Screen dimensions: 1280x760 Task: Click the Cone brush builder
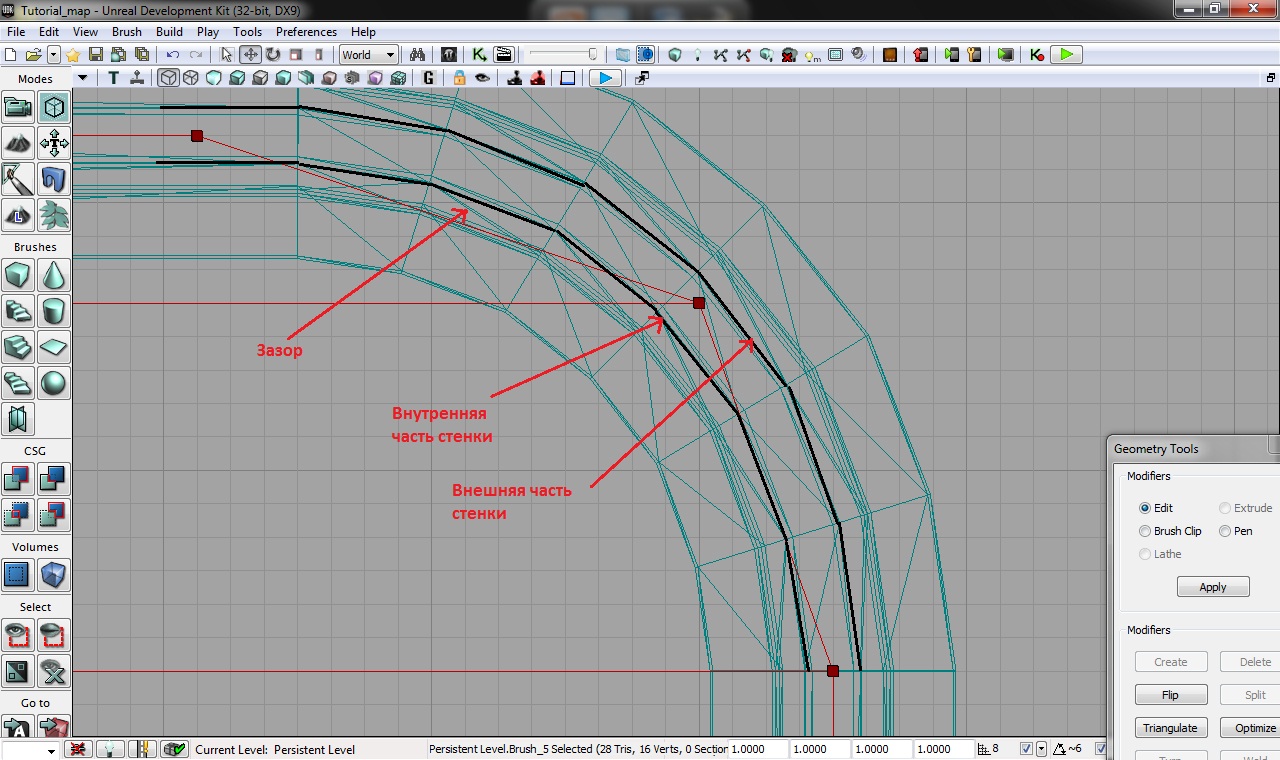54,275
